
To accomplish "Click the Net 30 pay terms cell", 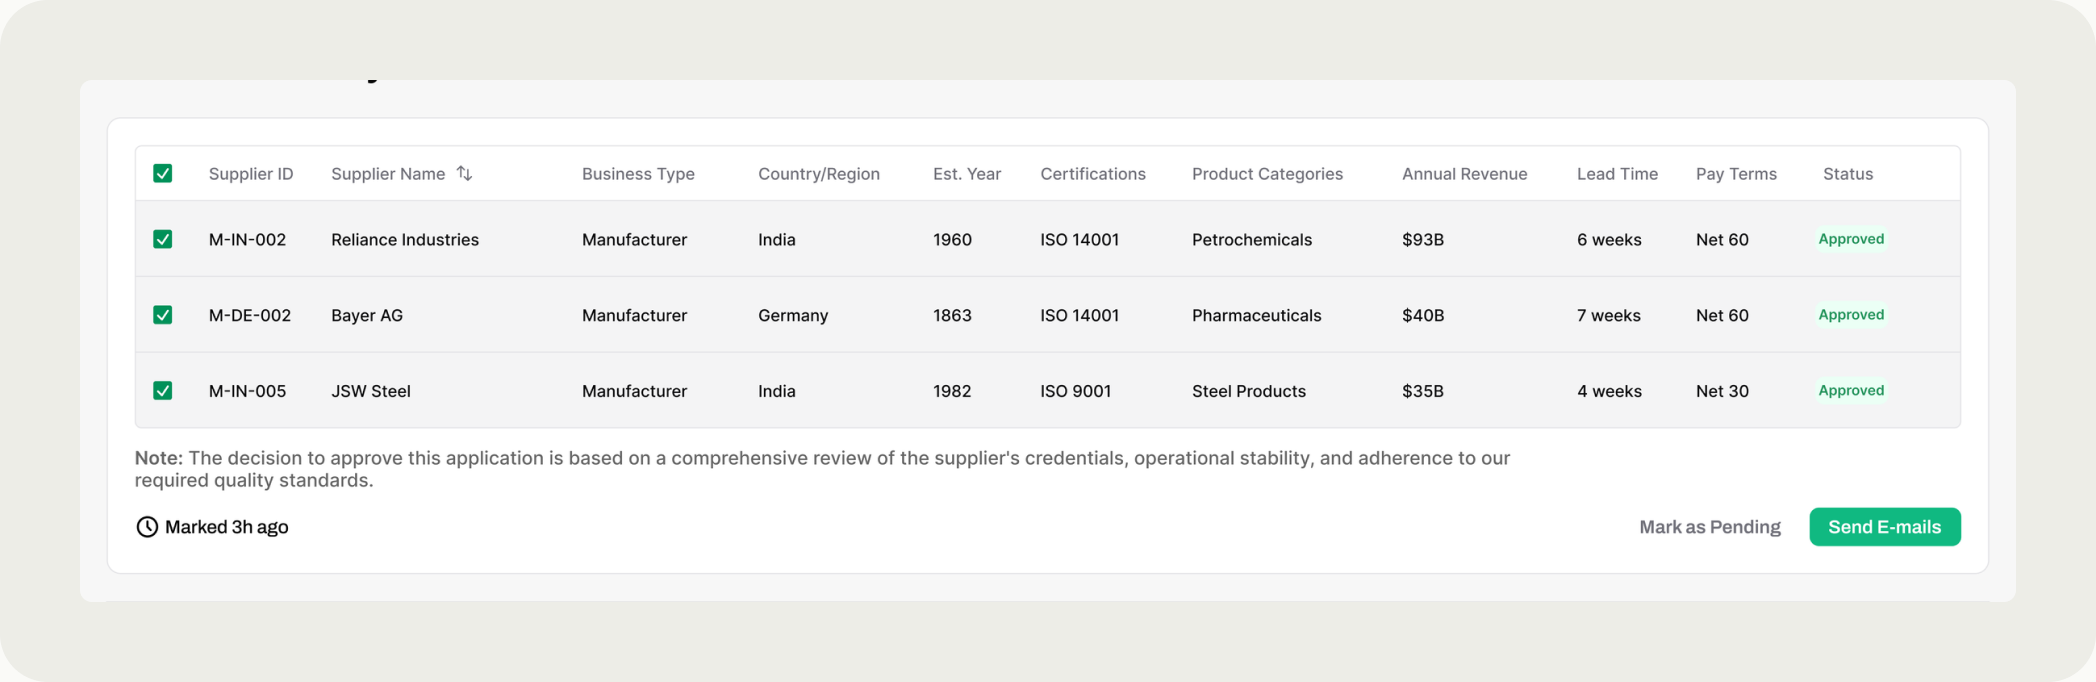I will (x=1722, y=391).
